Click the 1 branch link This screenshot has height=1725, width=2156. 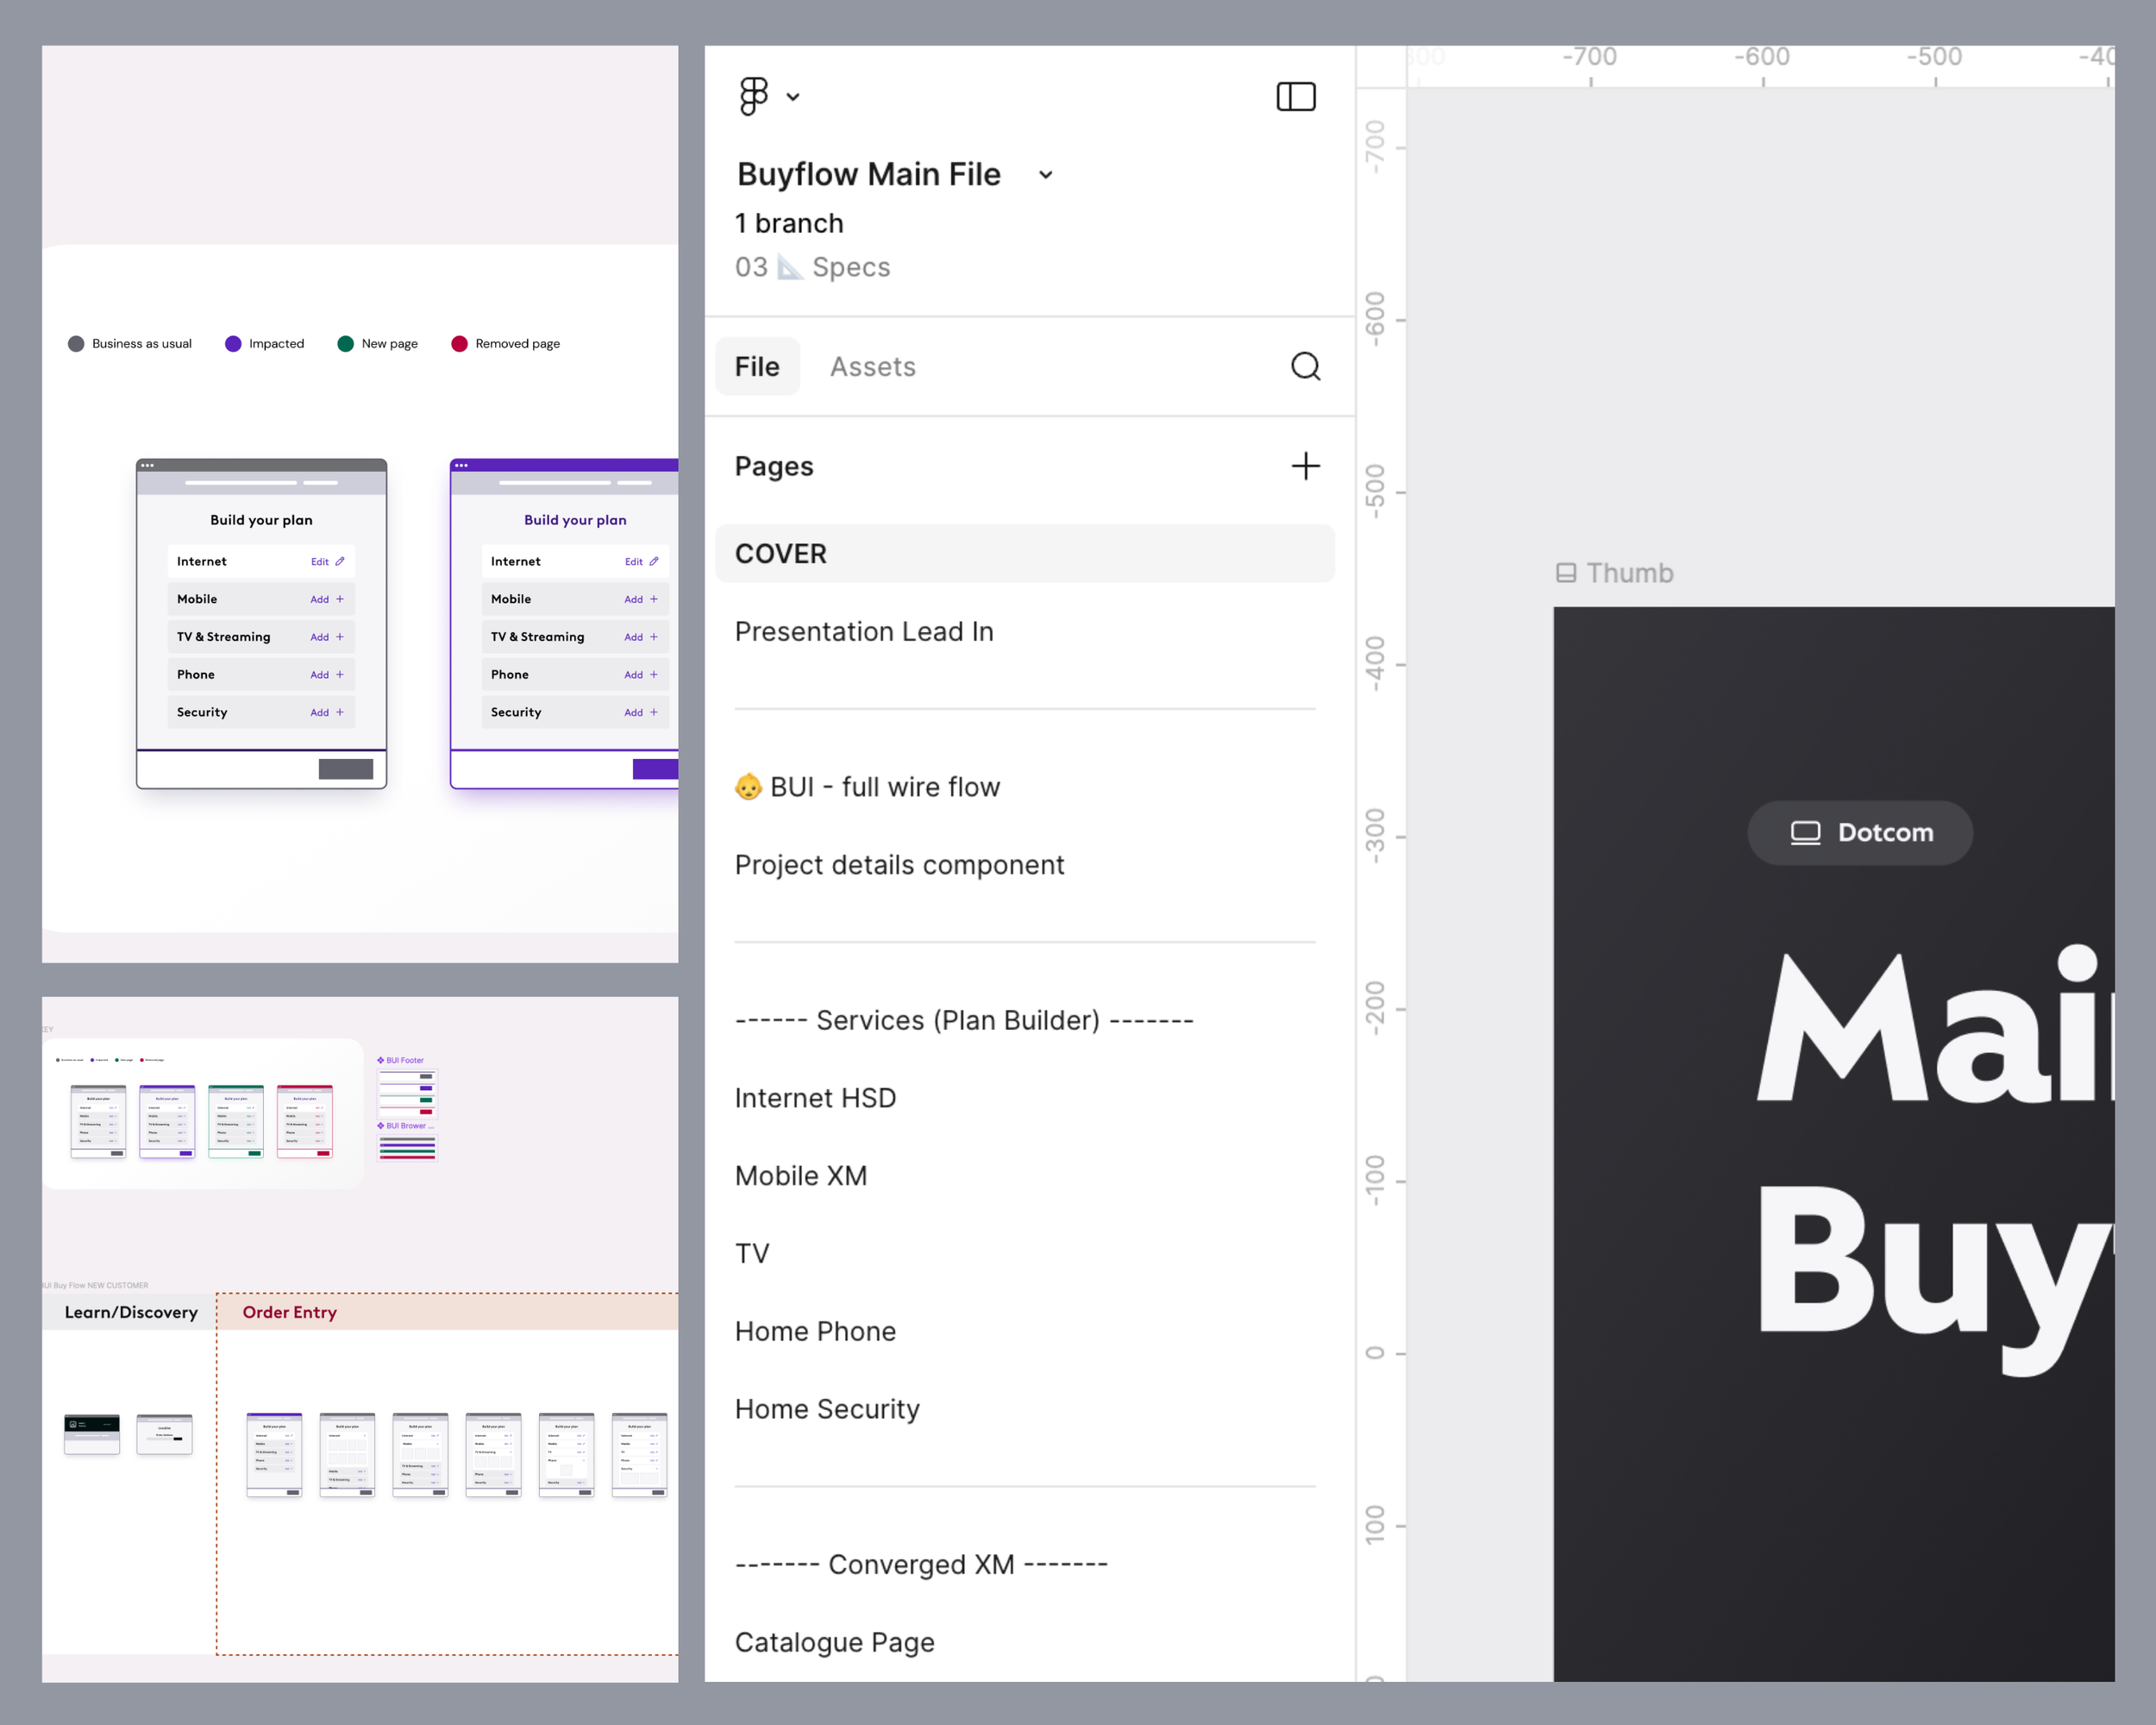tap(789, 223)
